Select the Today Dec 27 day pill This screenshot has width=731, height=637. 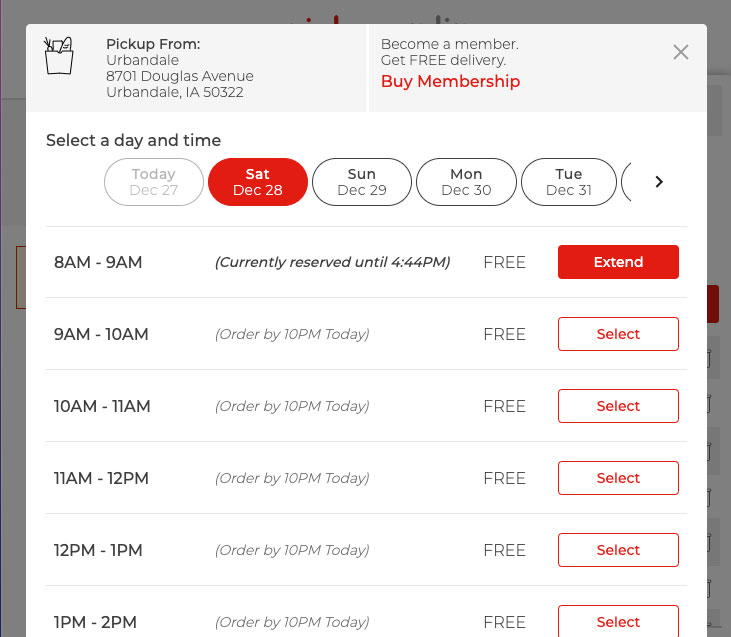pyautogui.click(x=153, y=182)
